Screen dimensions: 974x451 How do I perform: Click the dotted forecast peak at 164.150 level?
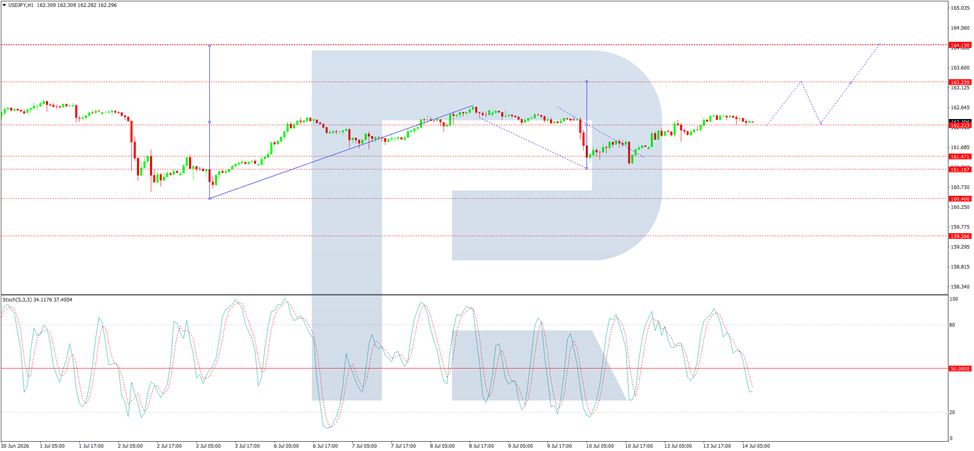(x=880, y=45)
